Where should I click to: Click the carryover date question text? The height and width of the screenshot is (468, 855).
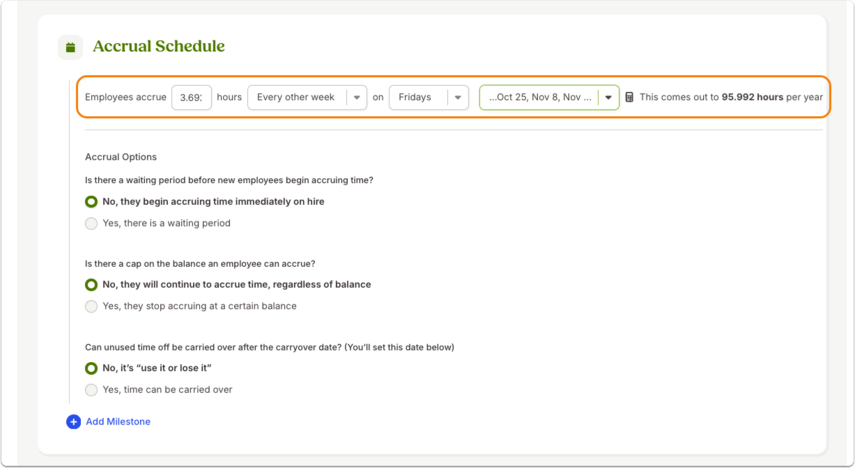tap(269, 347)
